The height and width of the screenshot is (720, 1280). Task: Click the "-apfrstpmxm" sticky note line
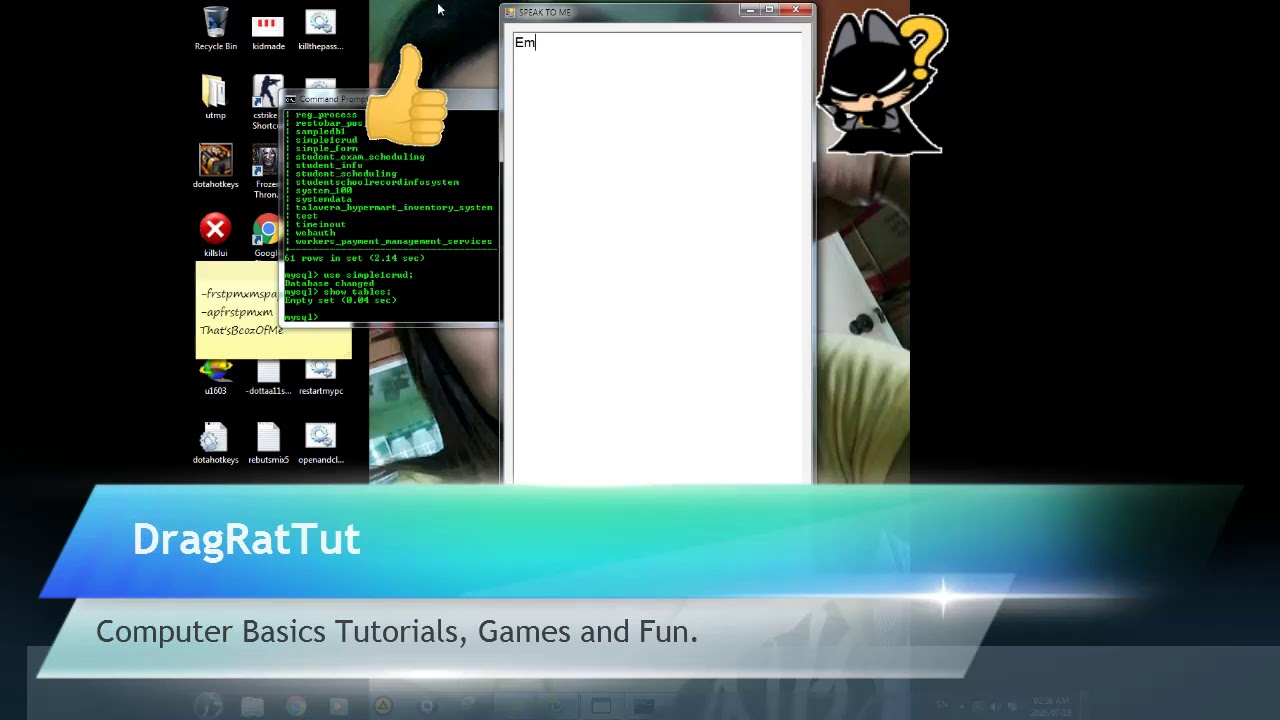click(237, 312)
